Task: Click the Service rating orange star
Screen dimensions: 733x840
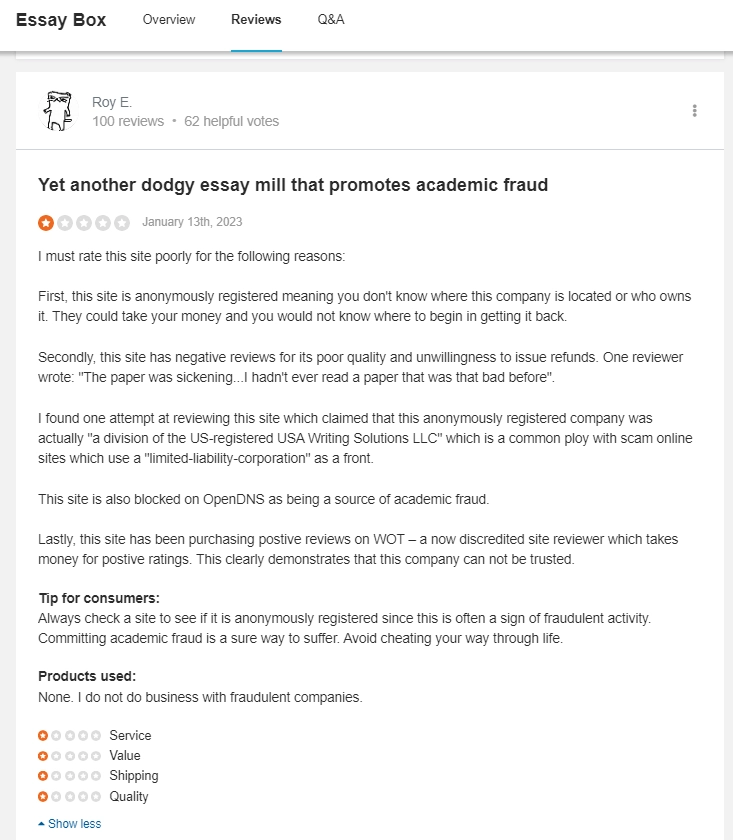Action: point(43,736)
